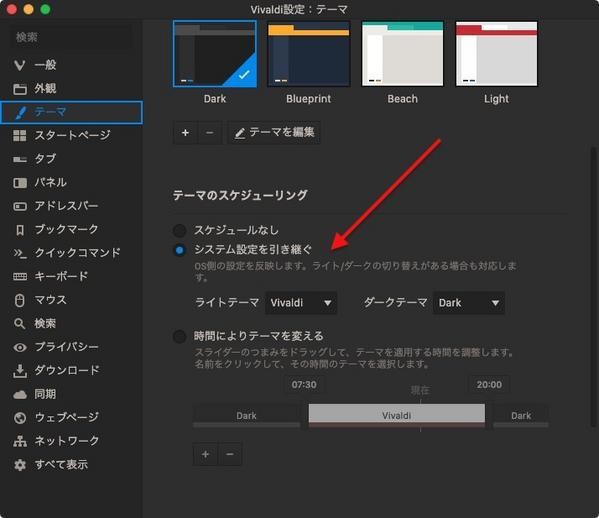This screenshot has width=599, height=518.
Task: Open the ダークテーマ Dark dropdown
Action: click(x=469, y=303)
